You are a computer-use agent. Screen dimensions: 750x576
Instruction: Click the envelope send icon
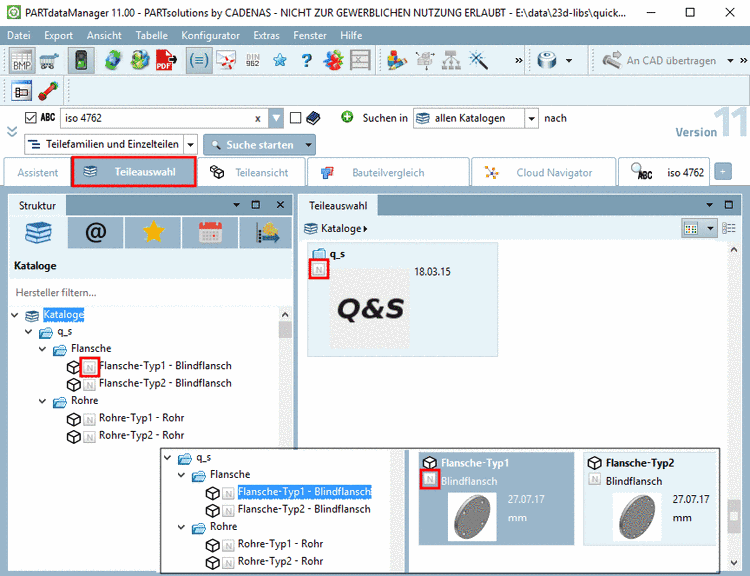pos(226,61)
